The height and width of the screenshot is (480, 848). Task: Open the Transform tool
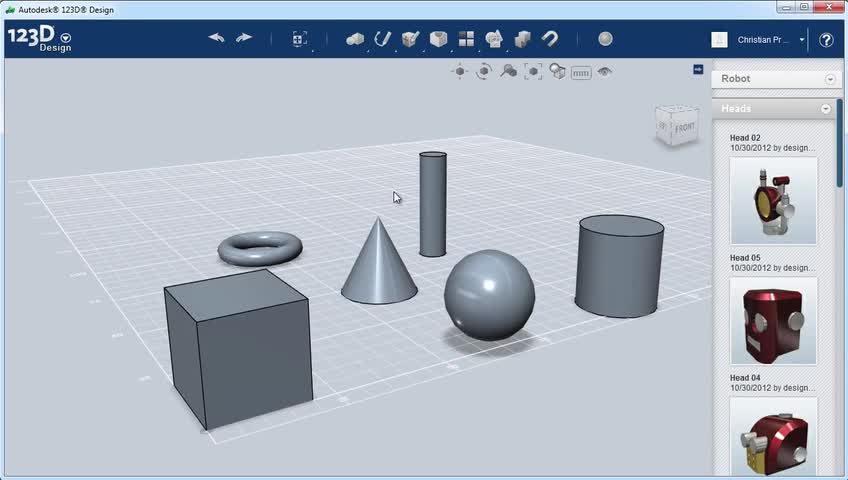300,39
